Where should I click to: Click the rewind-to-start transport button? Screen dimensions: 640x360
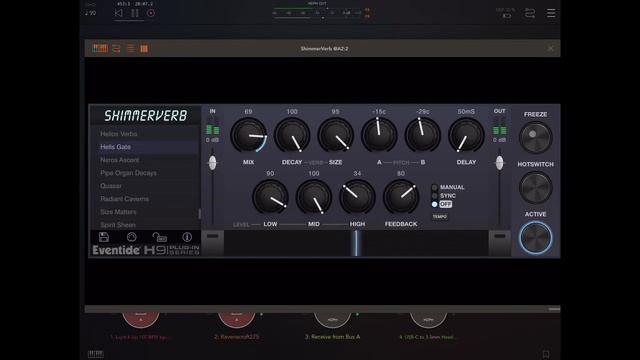coord(118,13)
